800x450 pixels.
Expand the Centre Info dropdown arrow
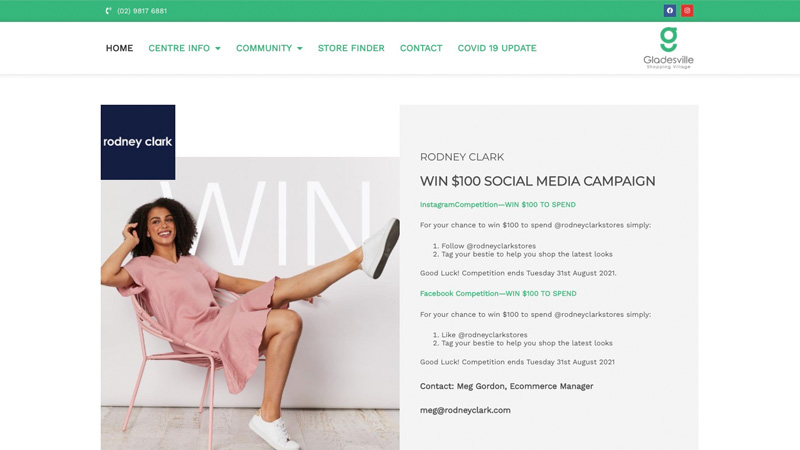click(x=218, y=48)
